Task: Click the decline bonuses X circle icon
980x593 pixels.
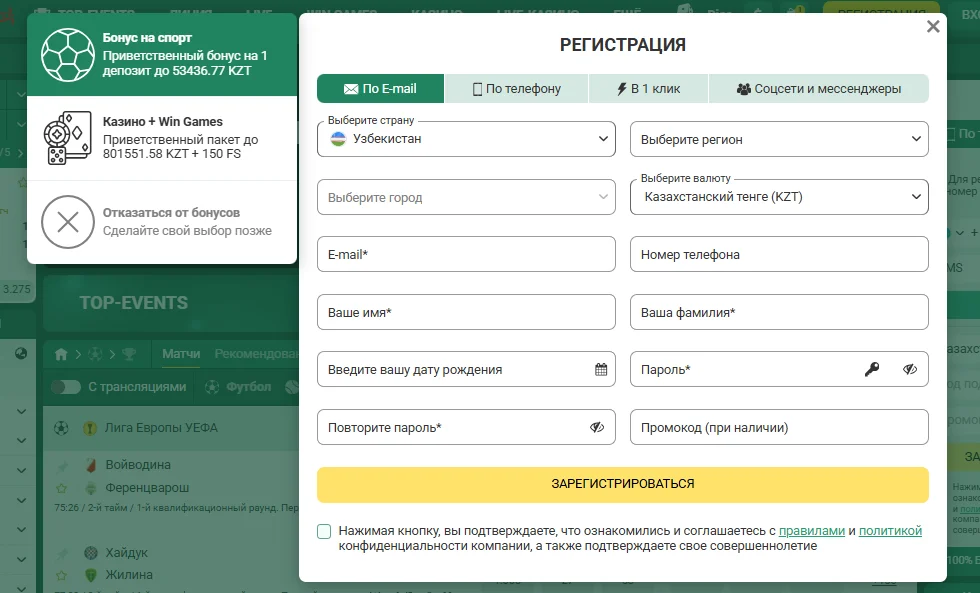Action: click(x=68, y=222)
